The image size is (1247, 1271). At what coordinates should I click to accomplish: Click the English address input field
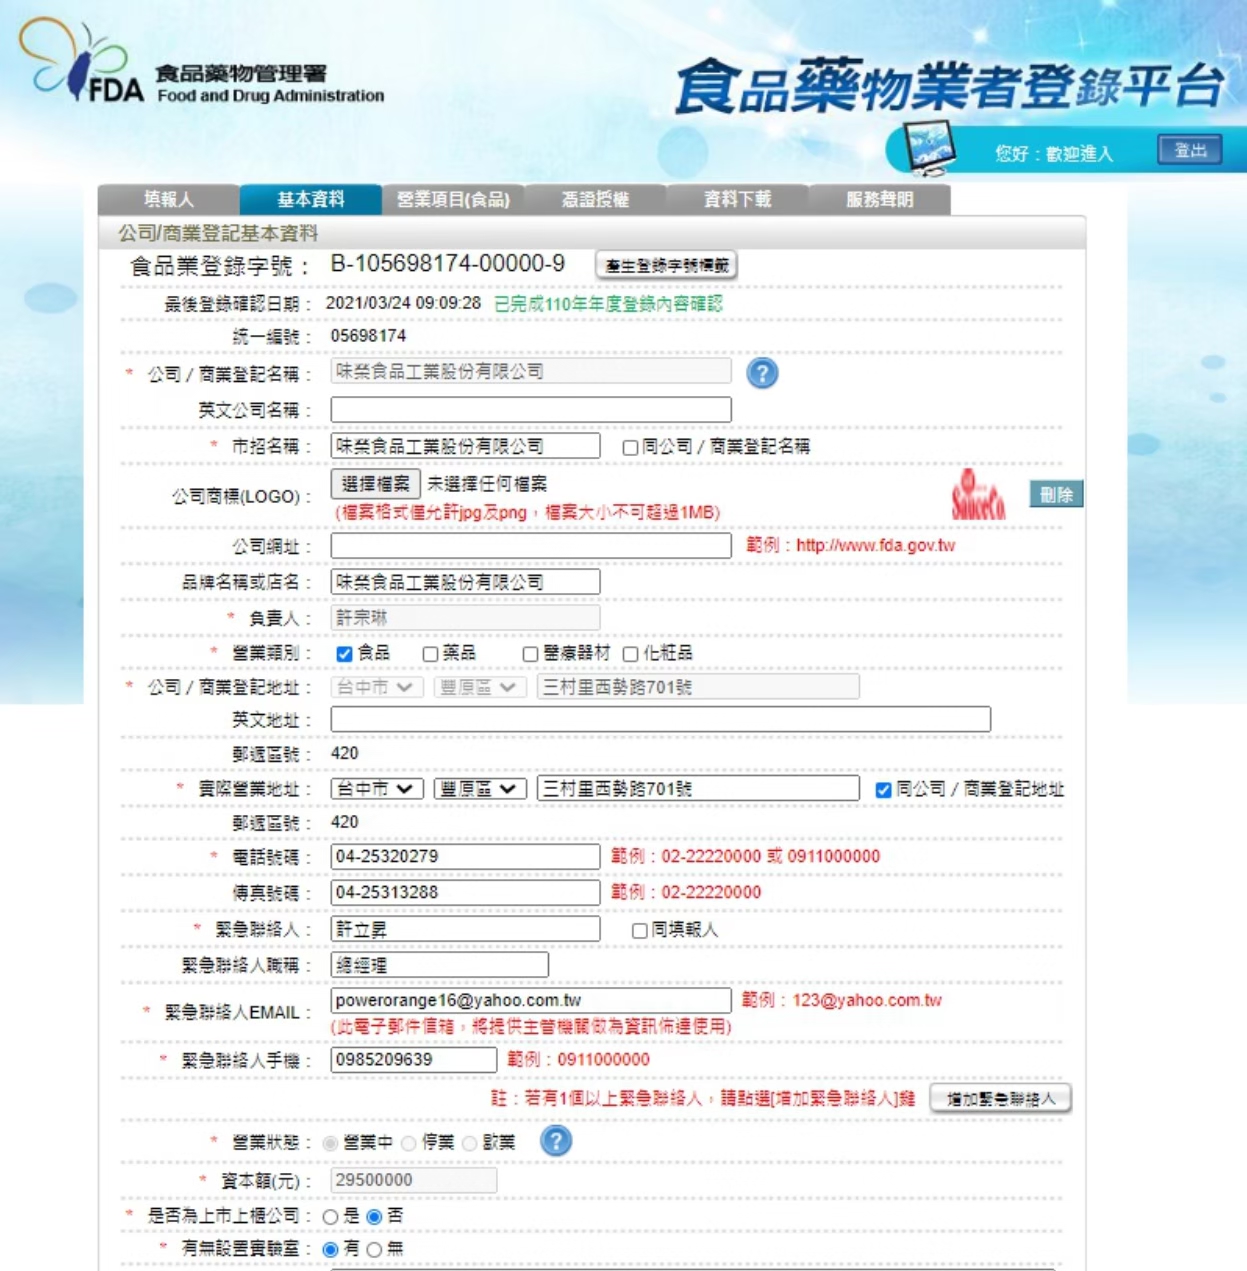tap(661, 719)
